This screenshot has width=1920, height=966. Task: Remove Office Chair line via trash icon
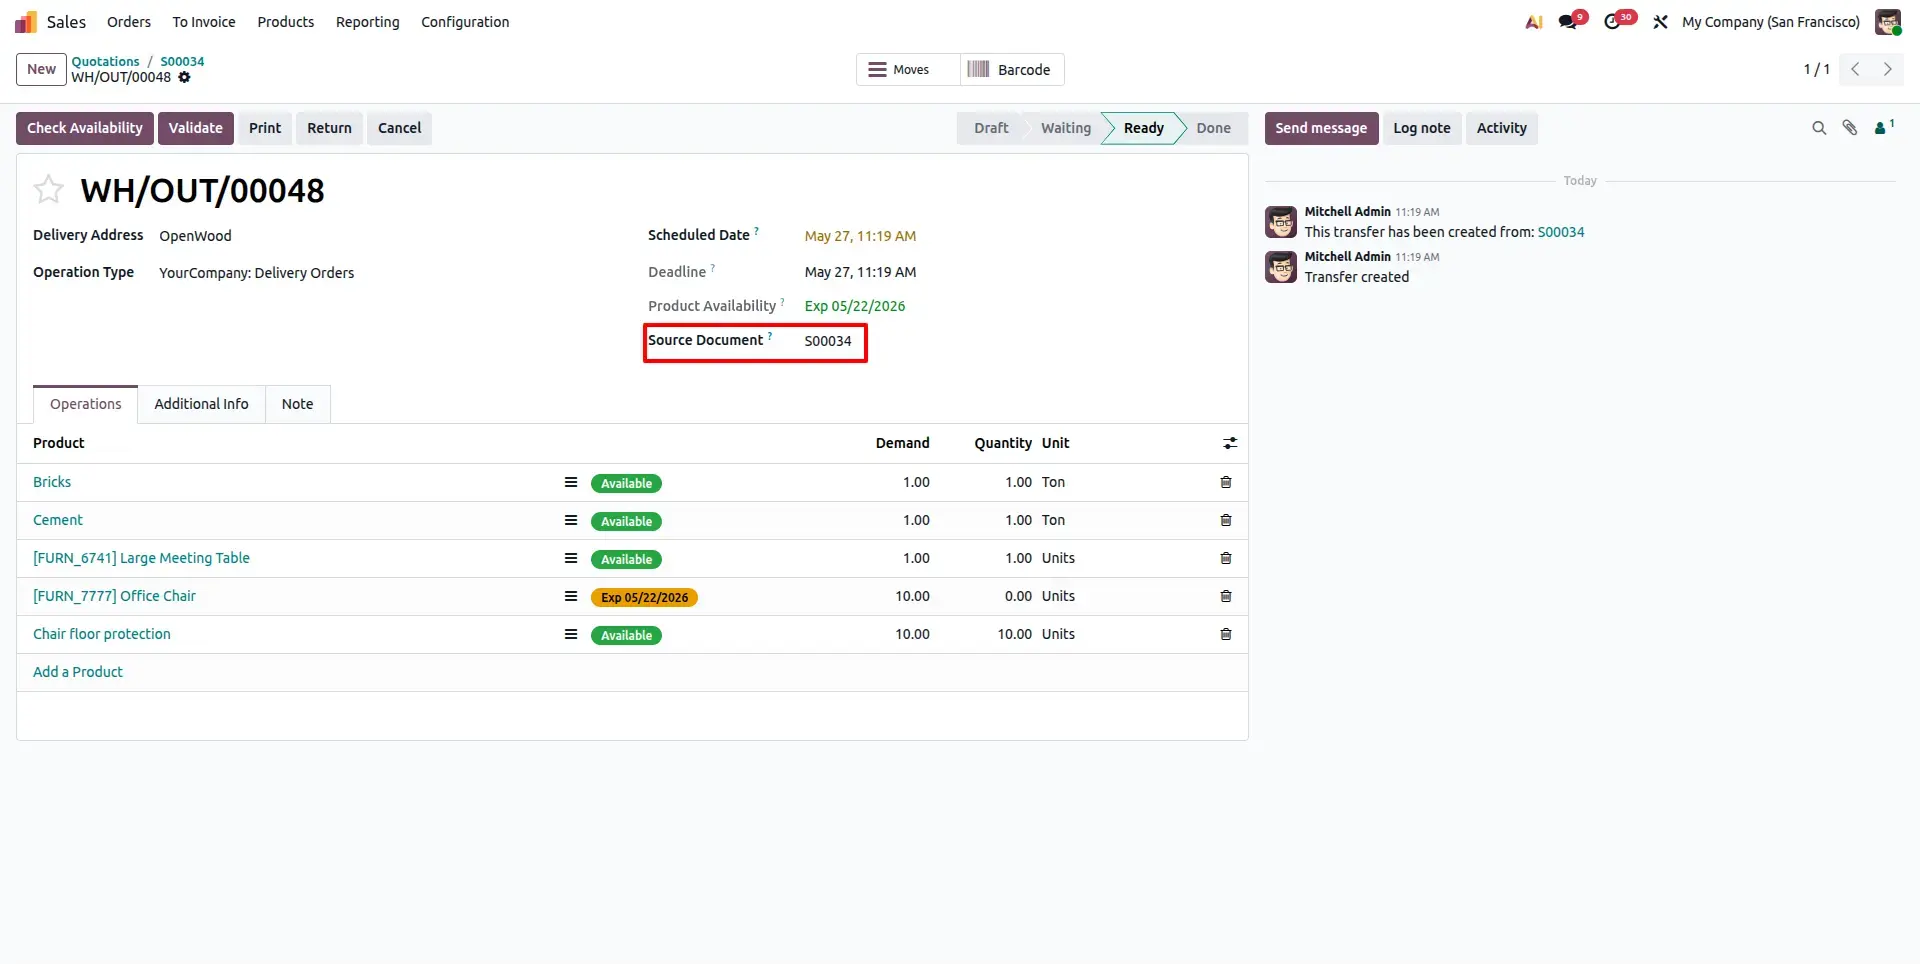1226,597
